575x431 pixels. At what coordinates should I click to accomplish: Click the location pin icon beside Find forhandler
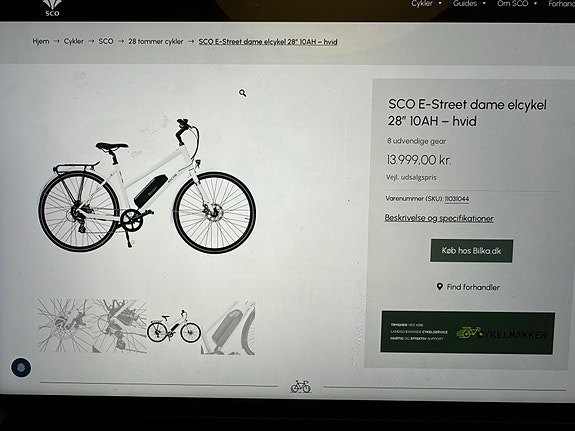(x=439, y=286)
